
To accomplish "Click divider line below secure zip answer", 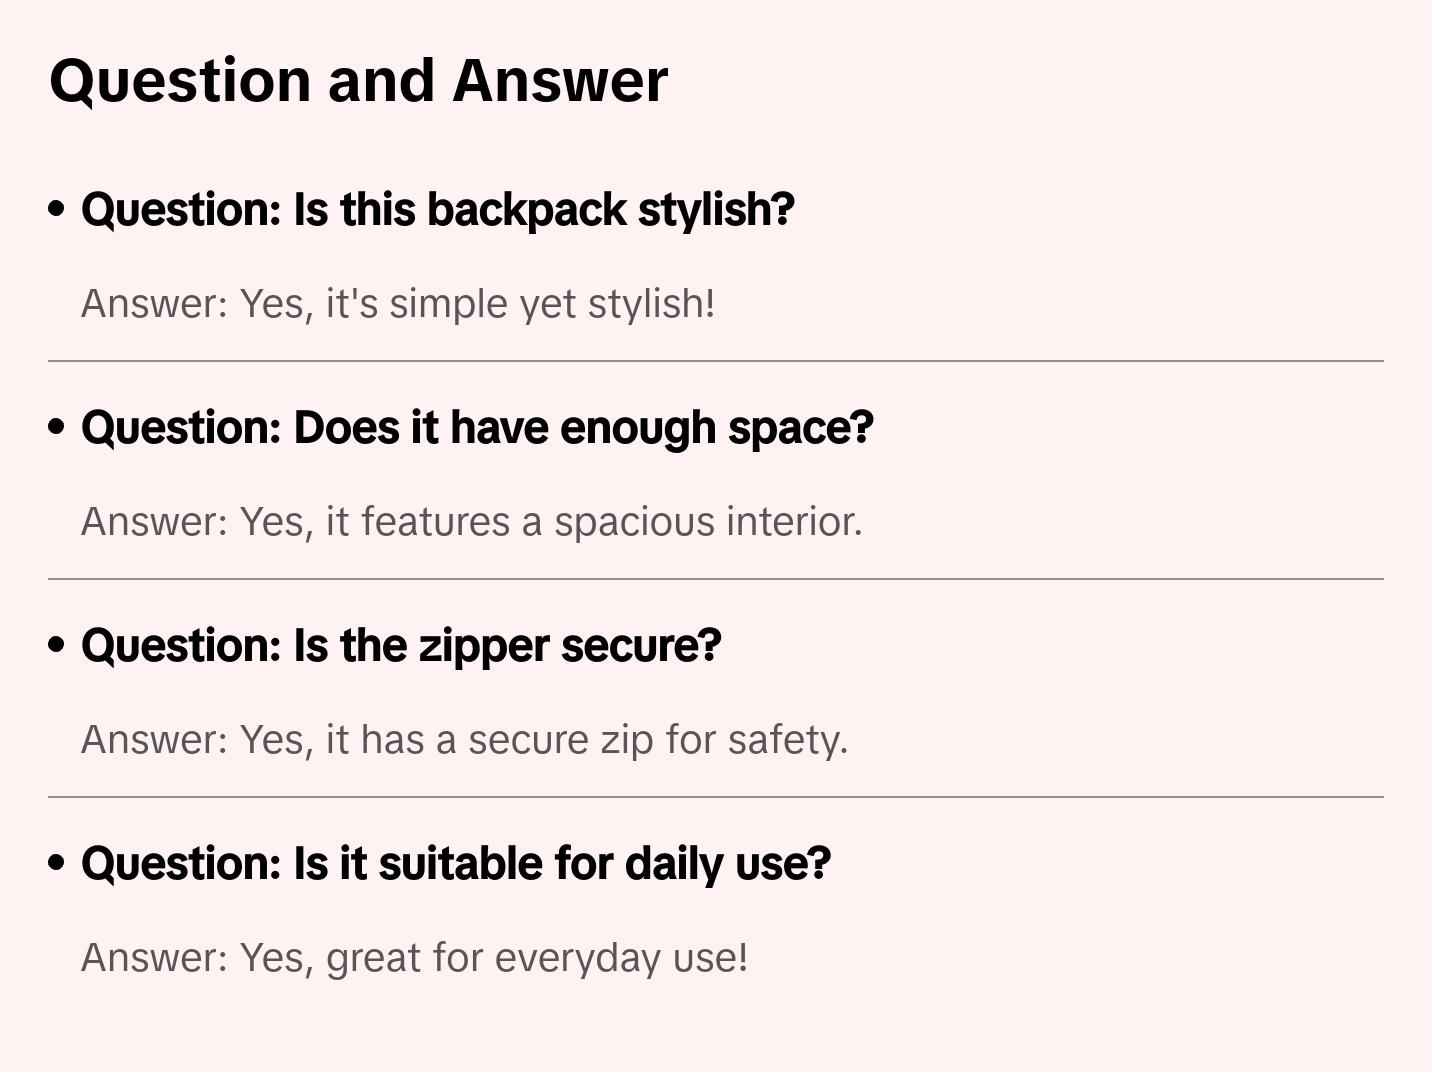I will pos(715,797).
